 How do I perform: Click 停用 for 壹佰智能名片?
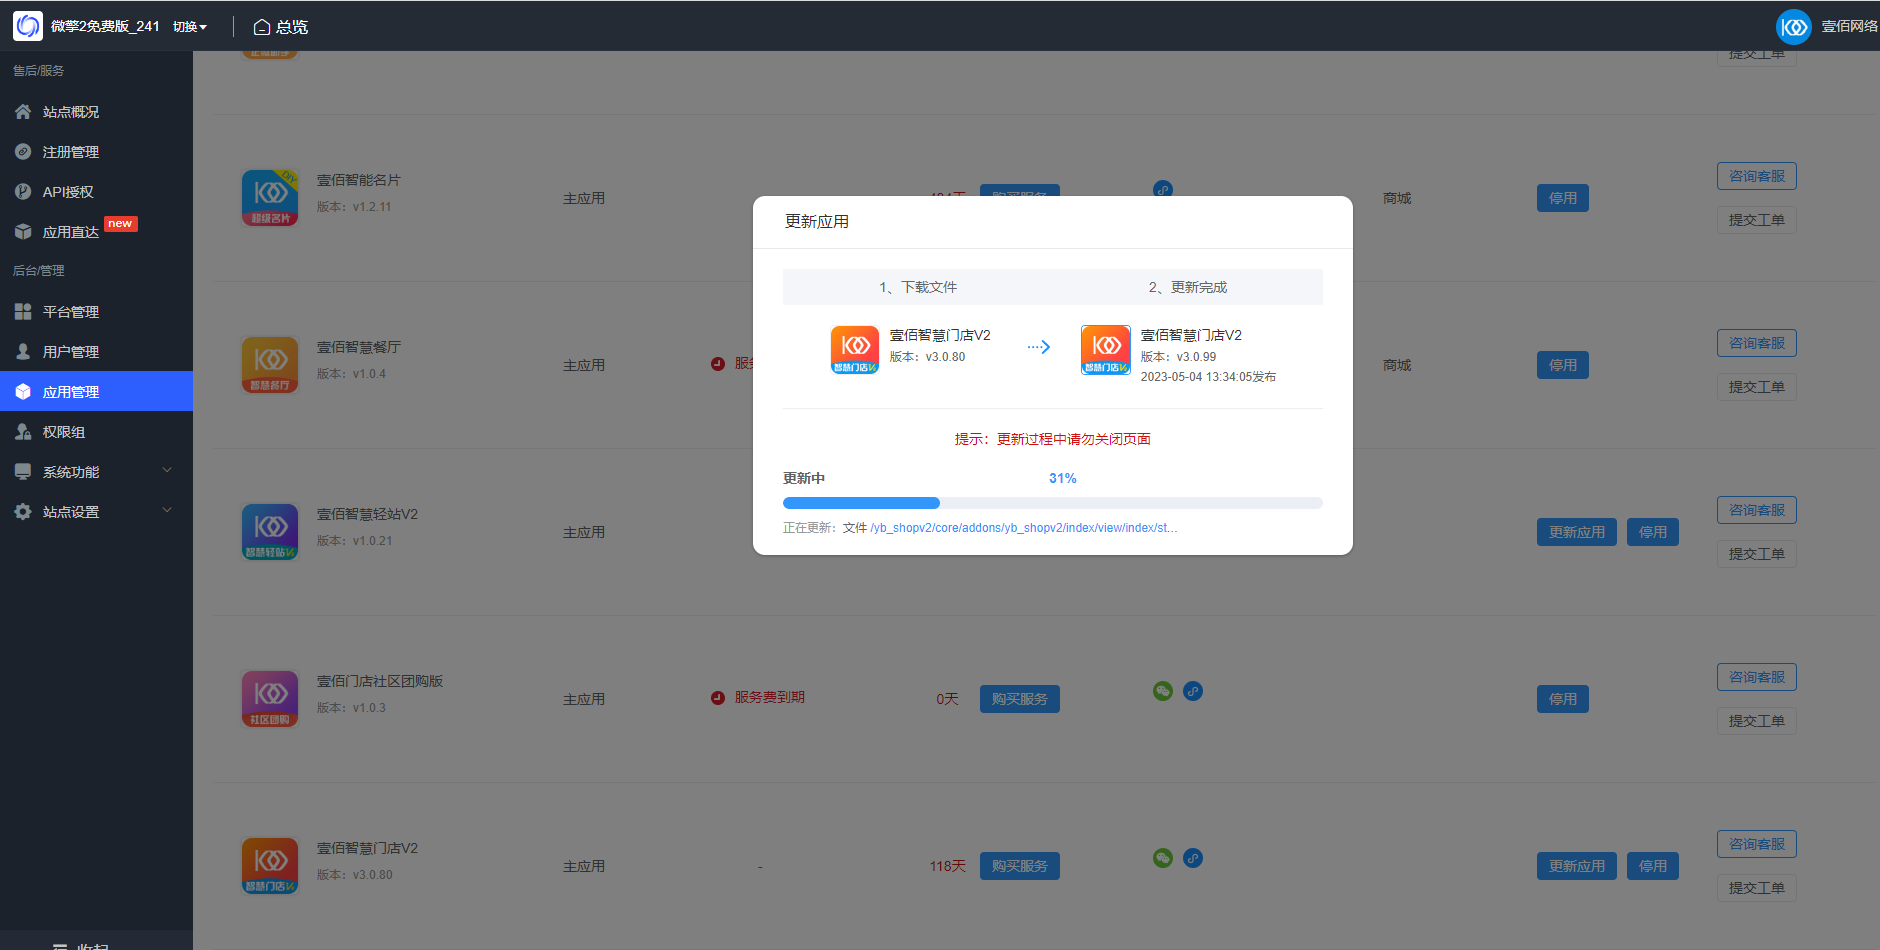pos(1563,198)
